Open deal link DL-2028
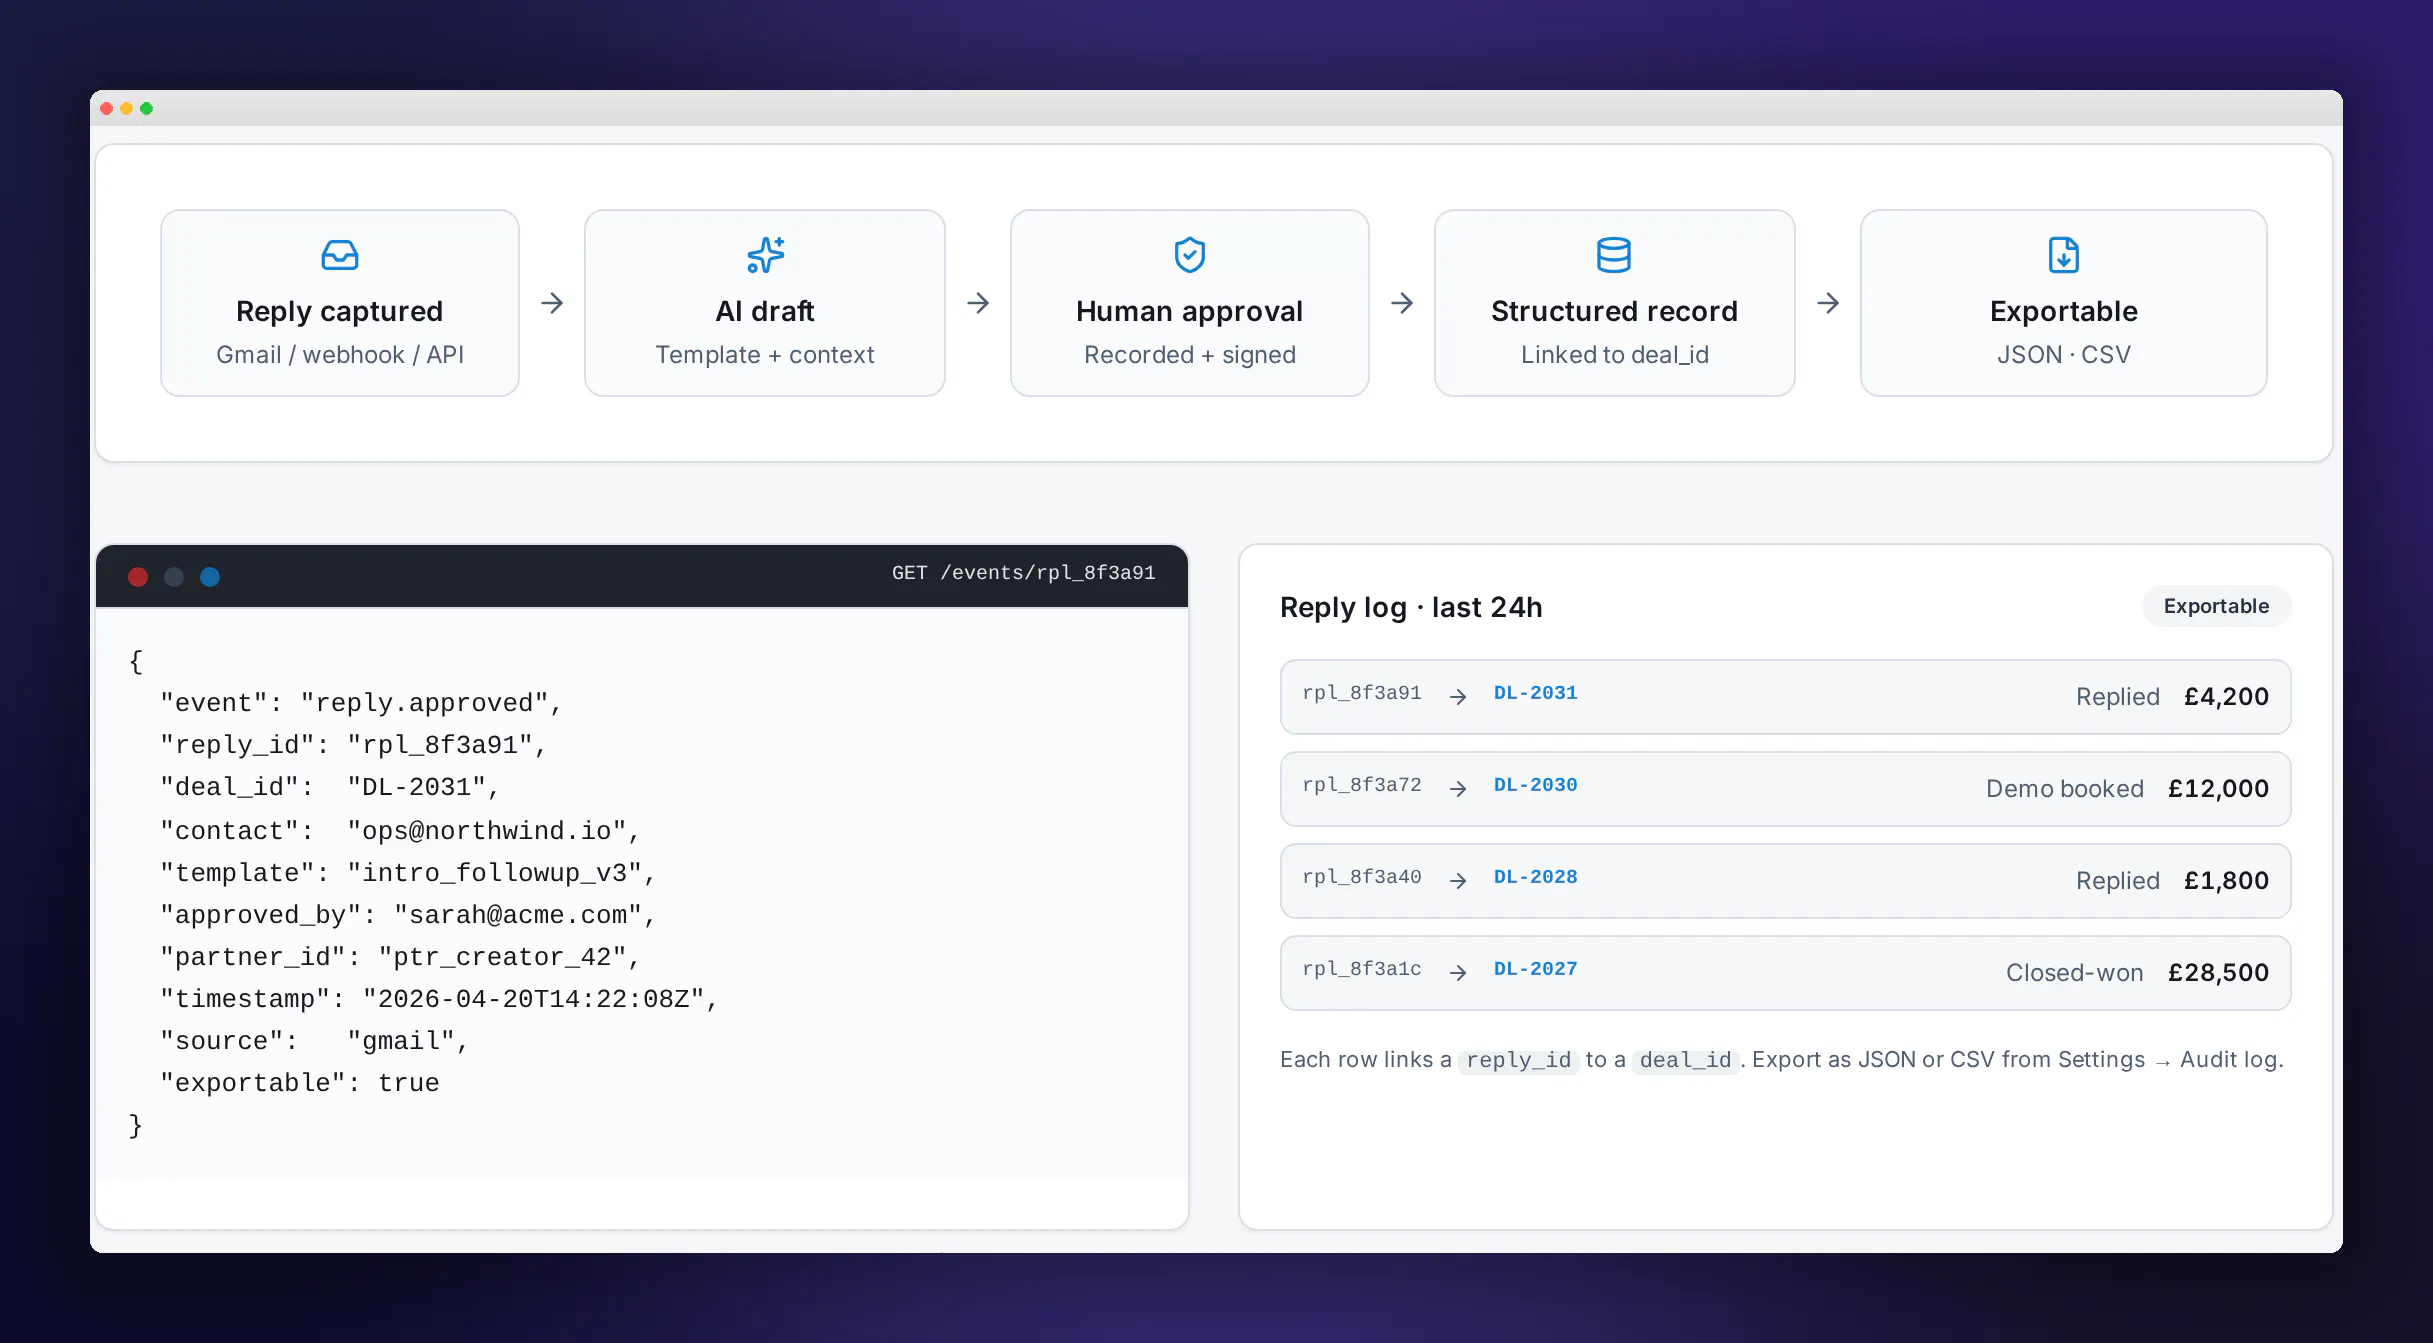This screenshot has height=1343, width=2433. (1535, 877)
